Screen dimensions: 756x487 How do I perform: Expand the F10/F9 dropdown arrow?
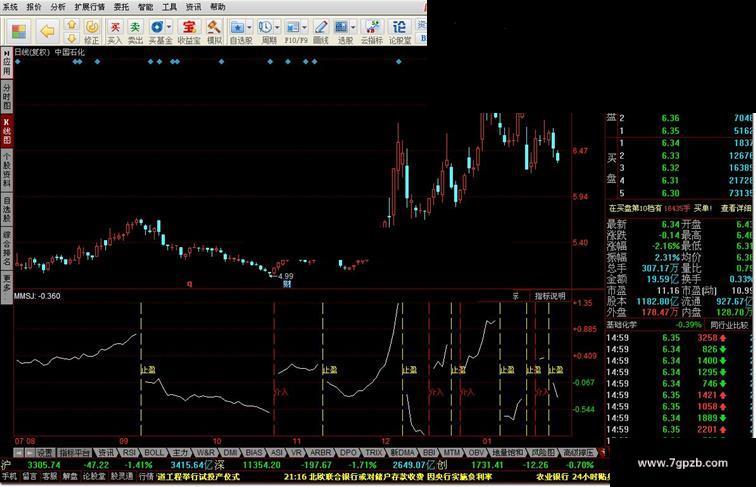(305, 27)
